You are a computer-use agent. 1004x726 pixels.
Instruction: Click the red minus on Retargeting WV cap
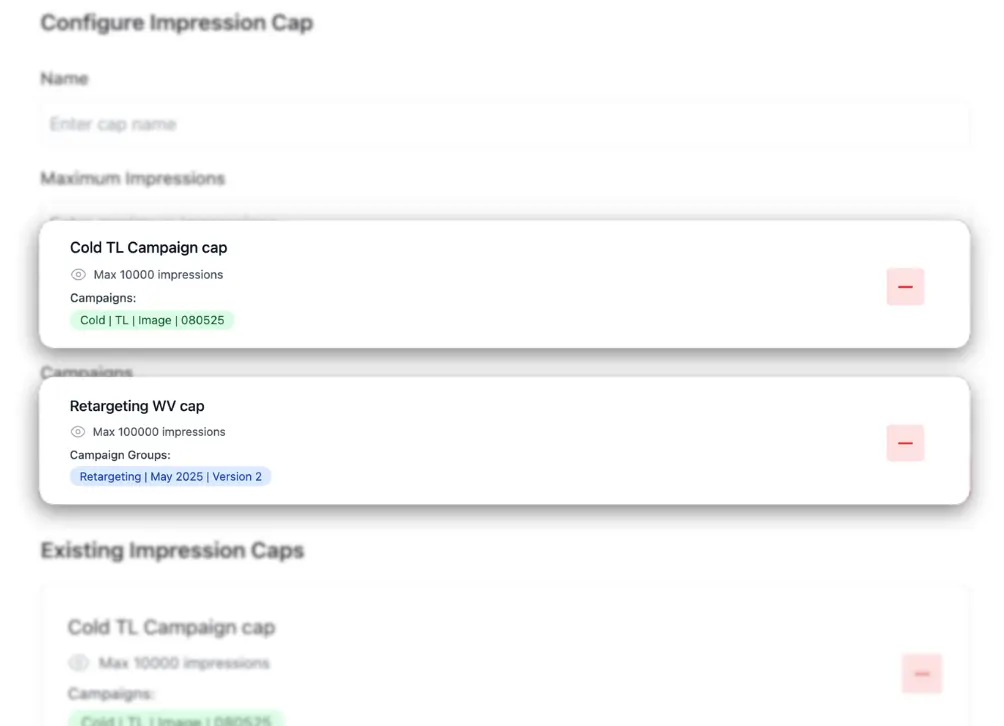click(x=905, y=443)
